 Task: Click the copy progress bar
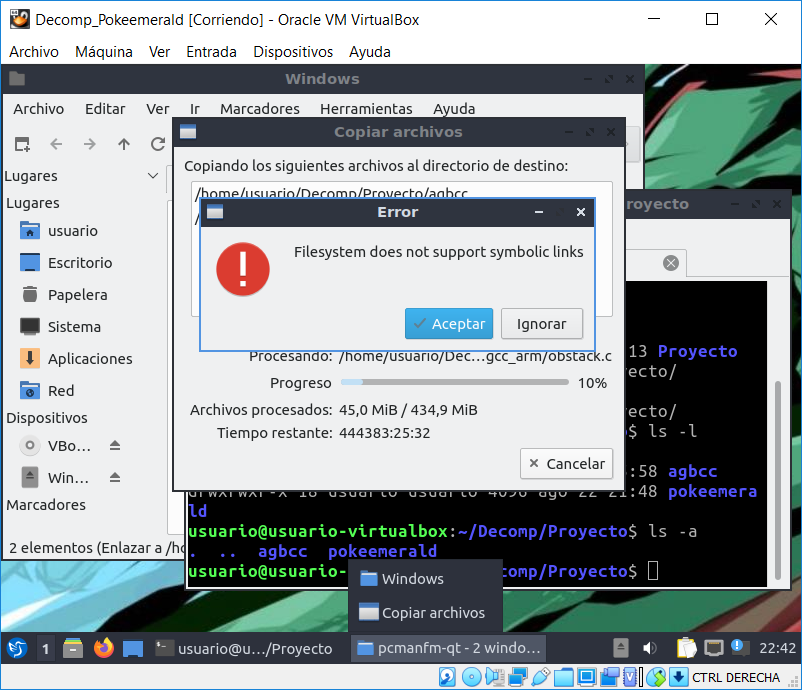tap(454, 383)
